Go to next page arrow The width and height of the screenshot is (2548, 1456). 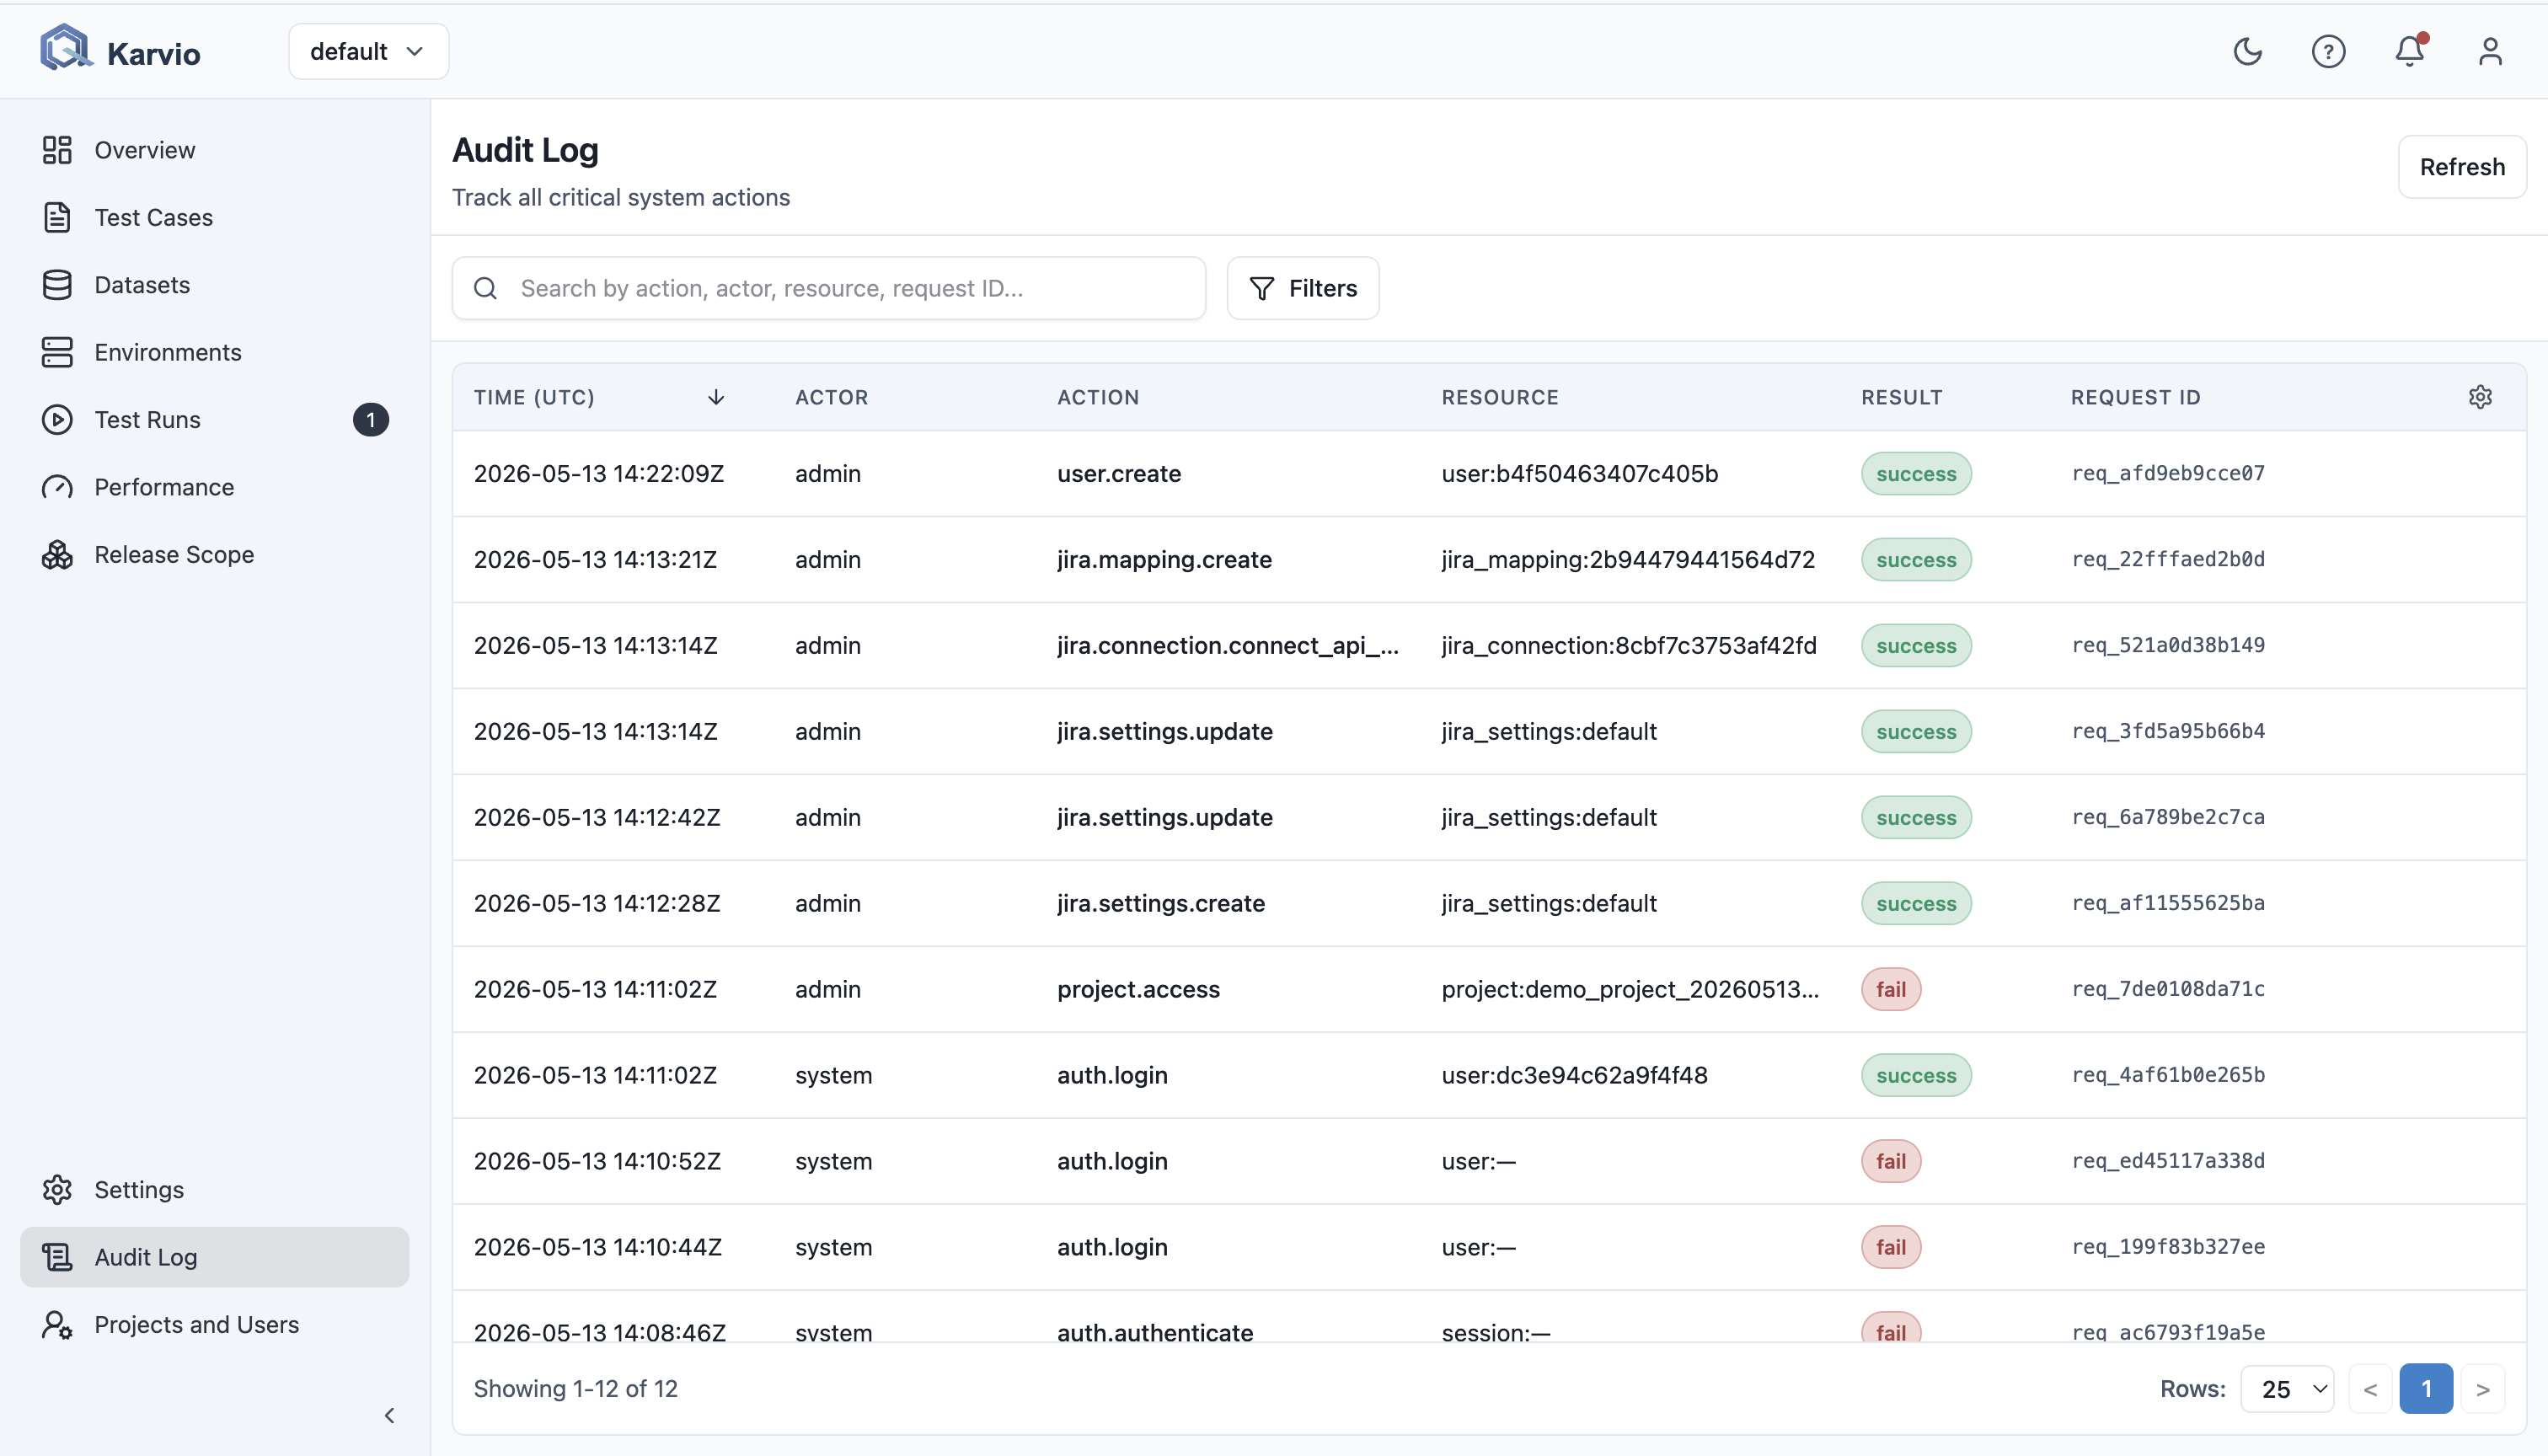pyautogui.click(x=2483, y=1389)
